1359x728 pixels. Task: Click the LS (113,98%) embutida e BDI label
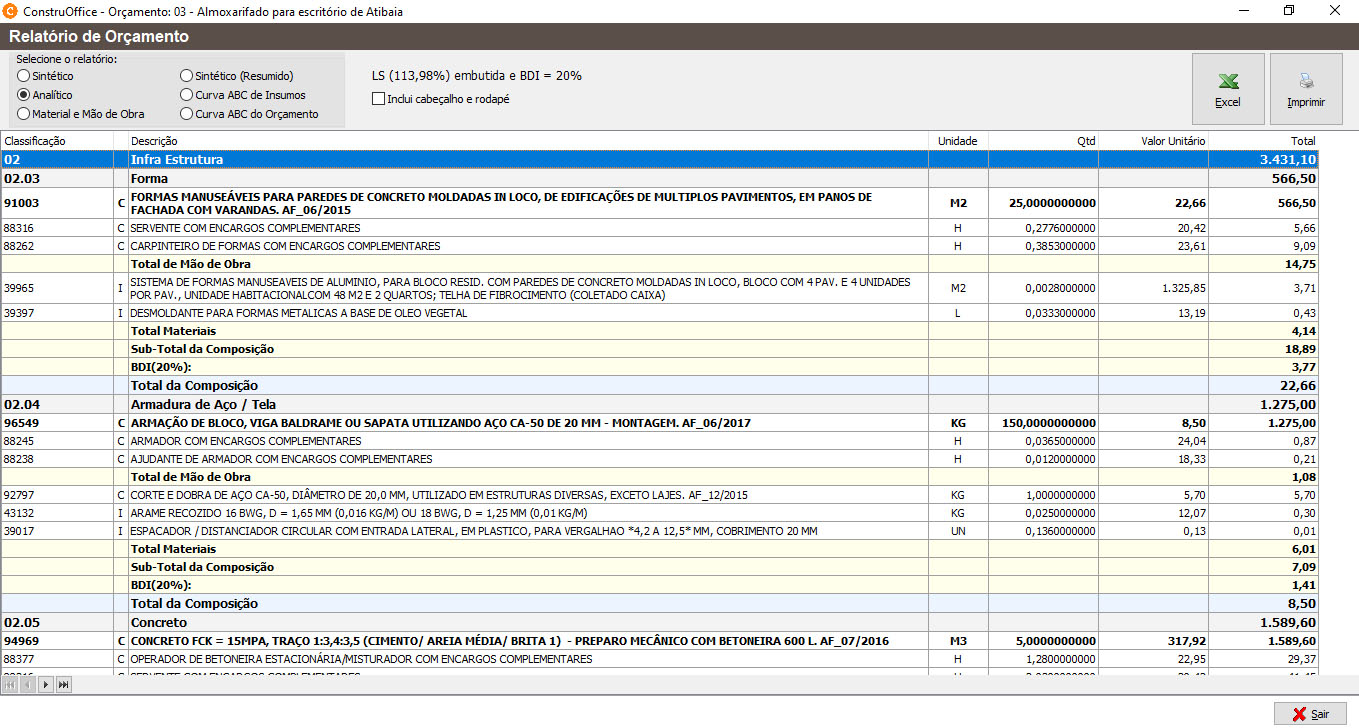pyautogui.click(x=476, y=76)
